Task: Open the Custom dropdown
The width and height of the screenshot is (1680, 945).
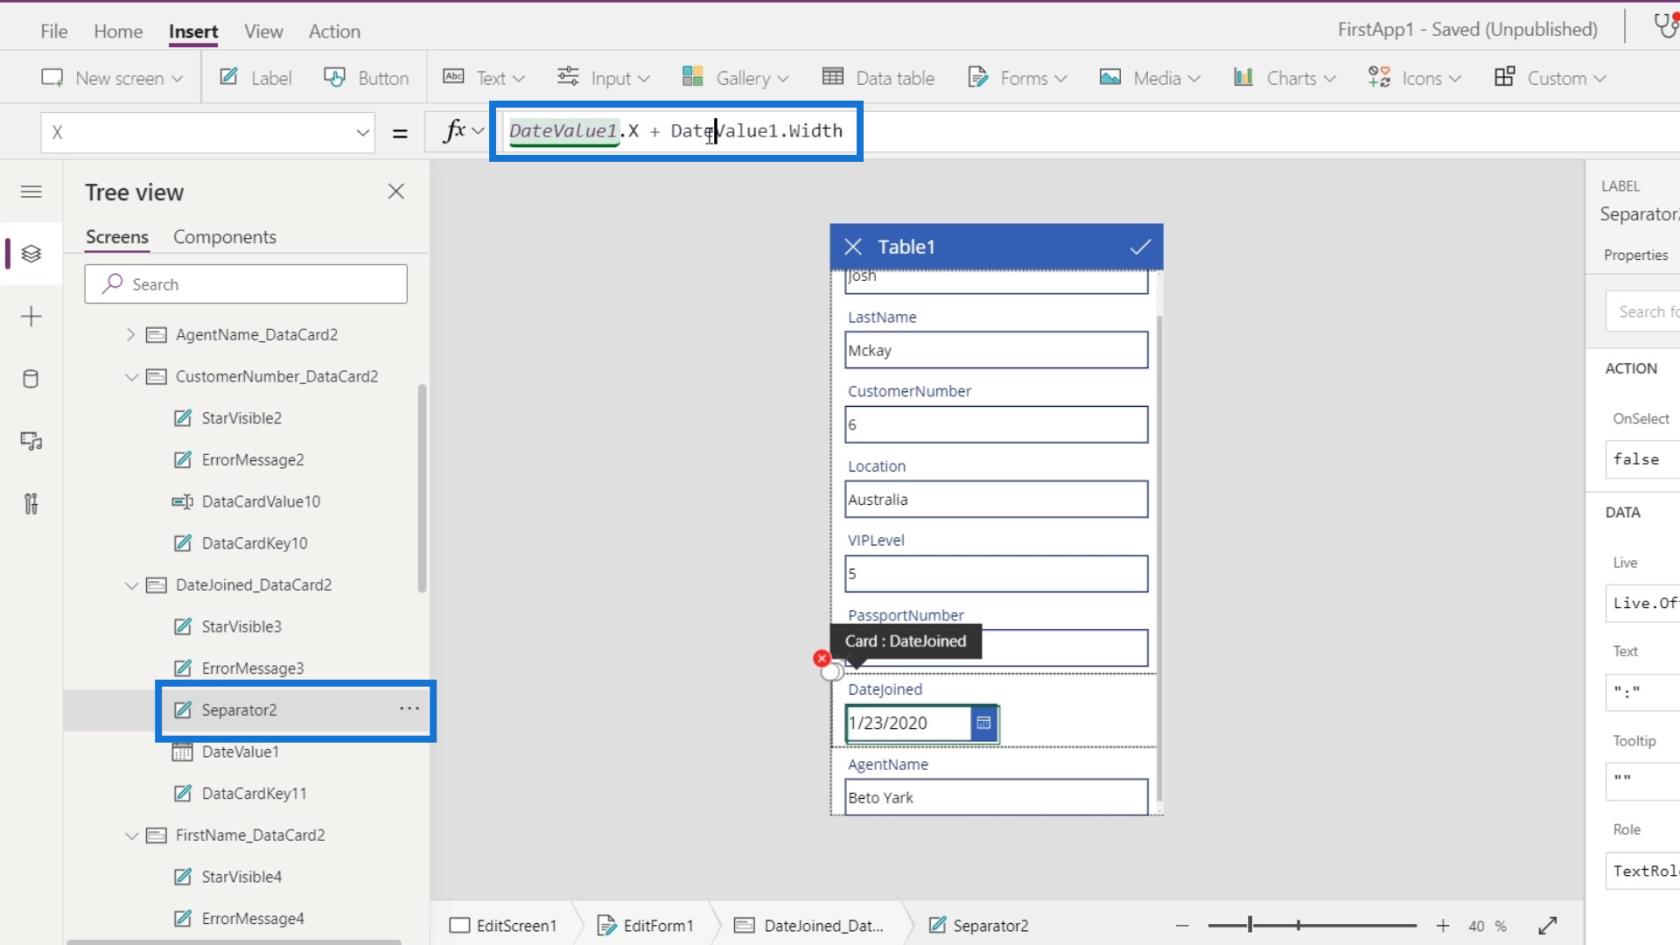Action: (1550, 78)
